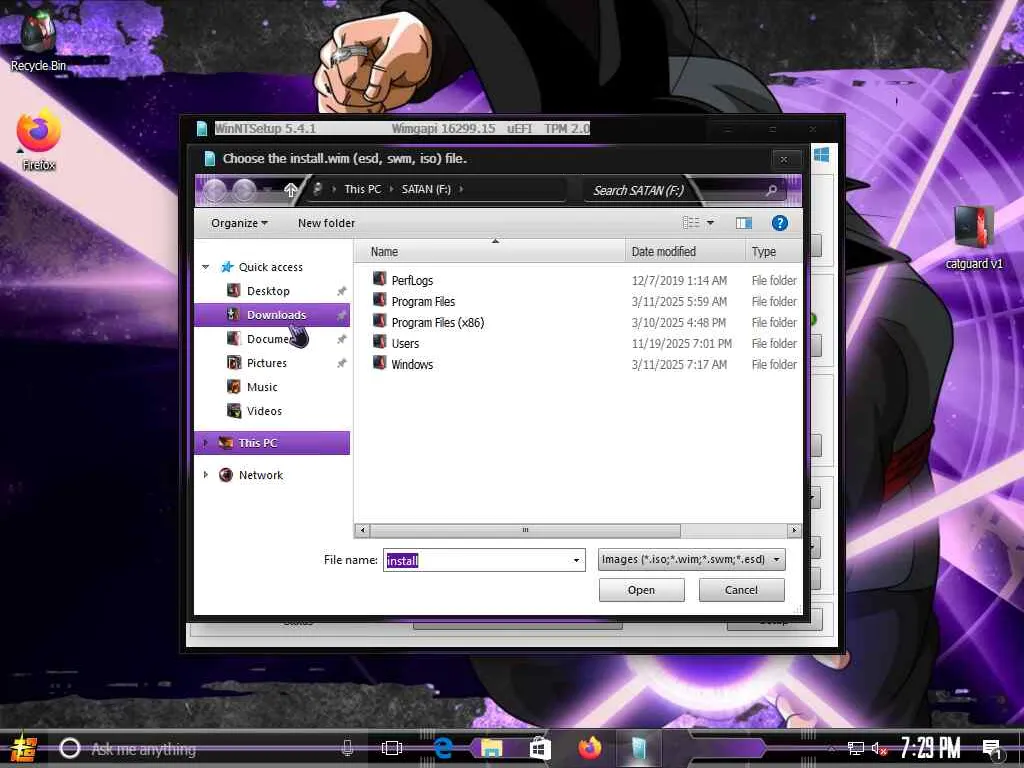Click the scrollbar left arrow

tap(362, 530)
